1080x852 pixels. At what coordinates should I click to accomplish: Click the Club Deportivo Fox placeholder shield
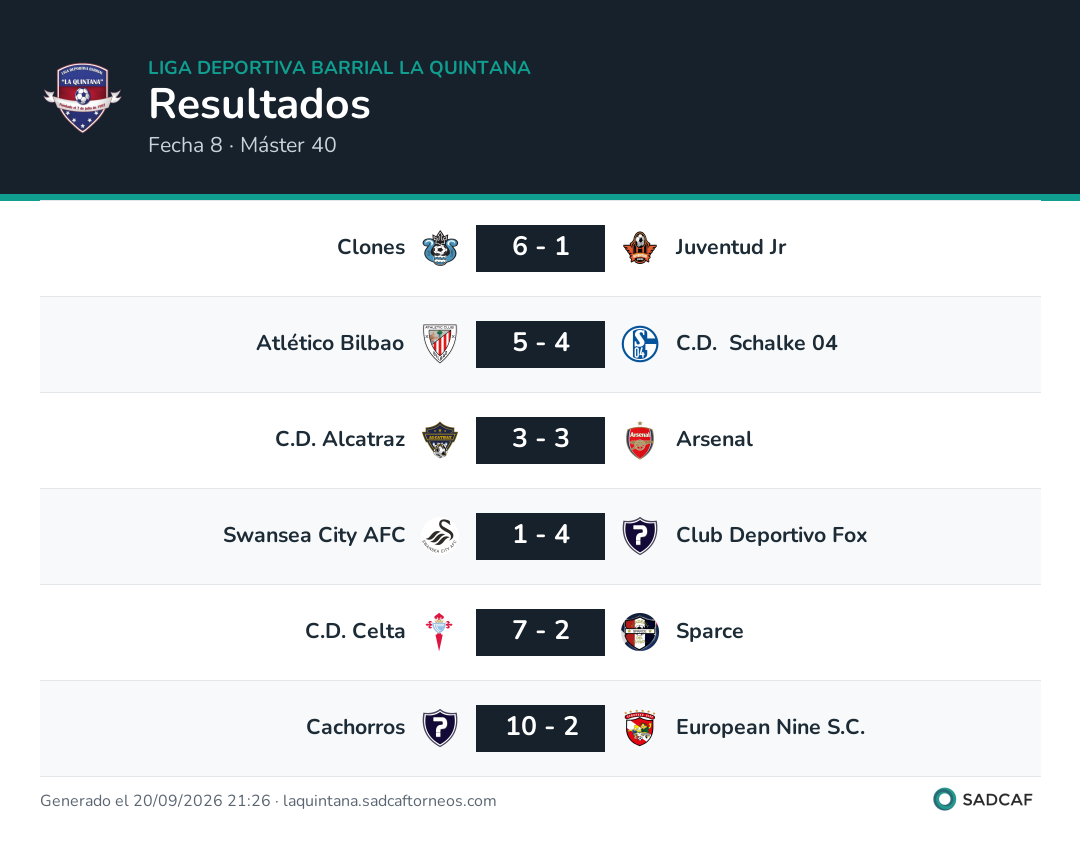640,536
